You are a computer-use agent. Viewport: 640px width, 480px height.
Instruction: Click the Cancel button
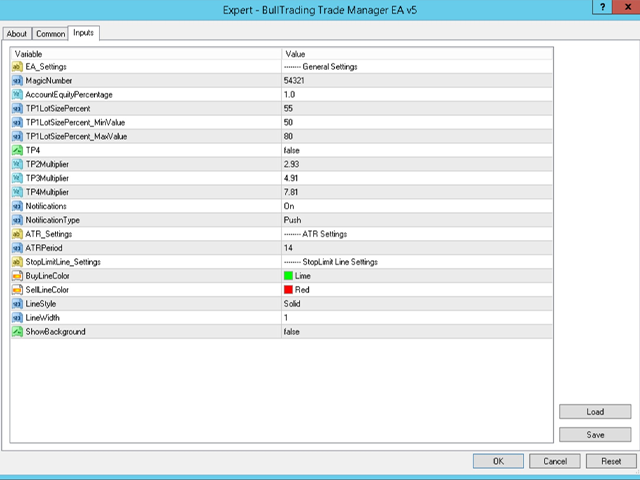click(x=555, y=461)
